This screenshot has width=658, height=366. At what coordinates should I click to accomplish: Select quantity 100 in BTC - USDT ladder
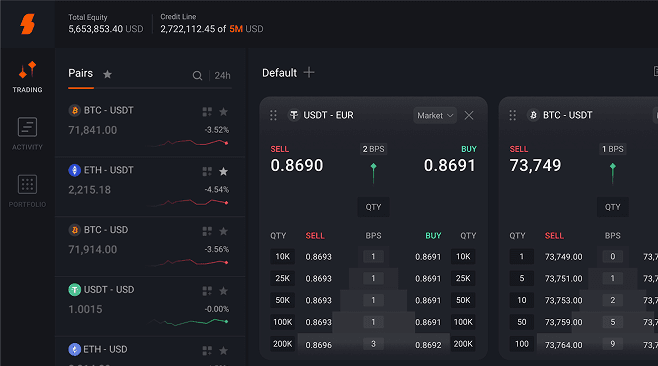pyautogui.click(x=522, y=344)
